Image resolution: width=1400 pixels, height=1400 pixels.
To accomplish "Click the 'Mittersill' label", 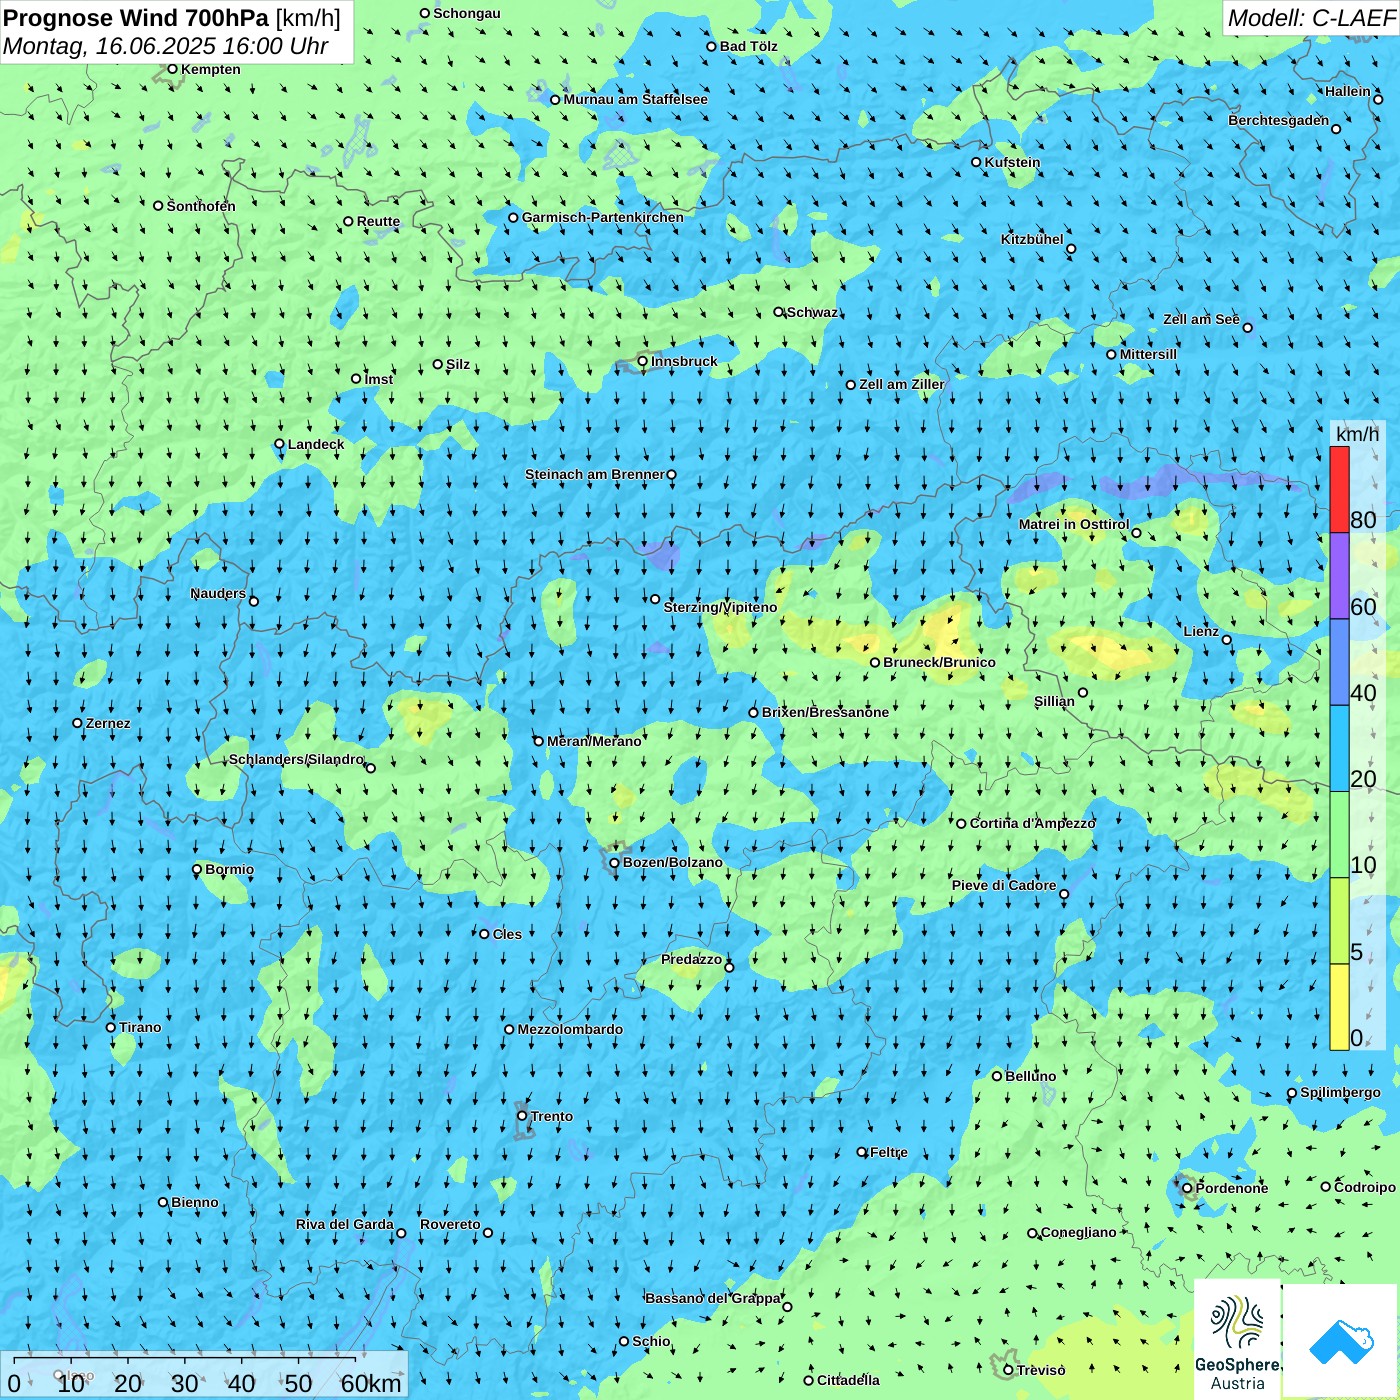I will [1149, 354].
